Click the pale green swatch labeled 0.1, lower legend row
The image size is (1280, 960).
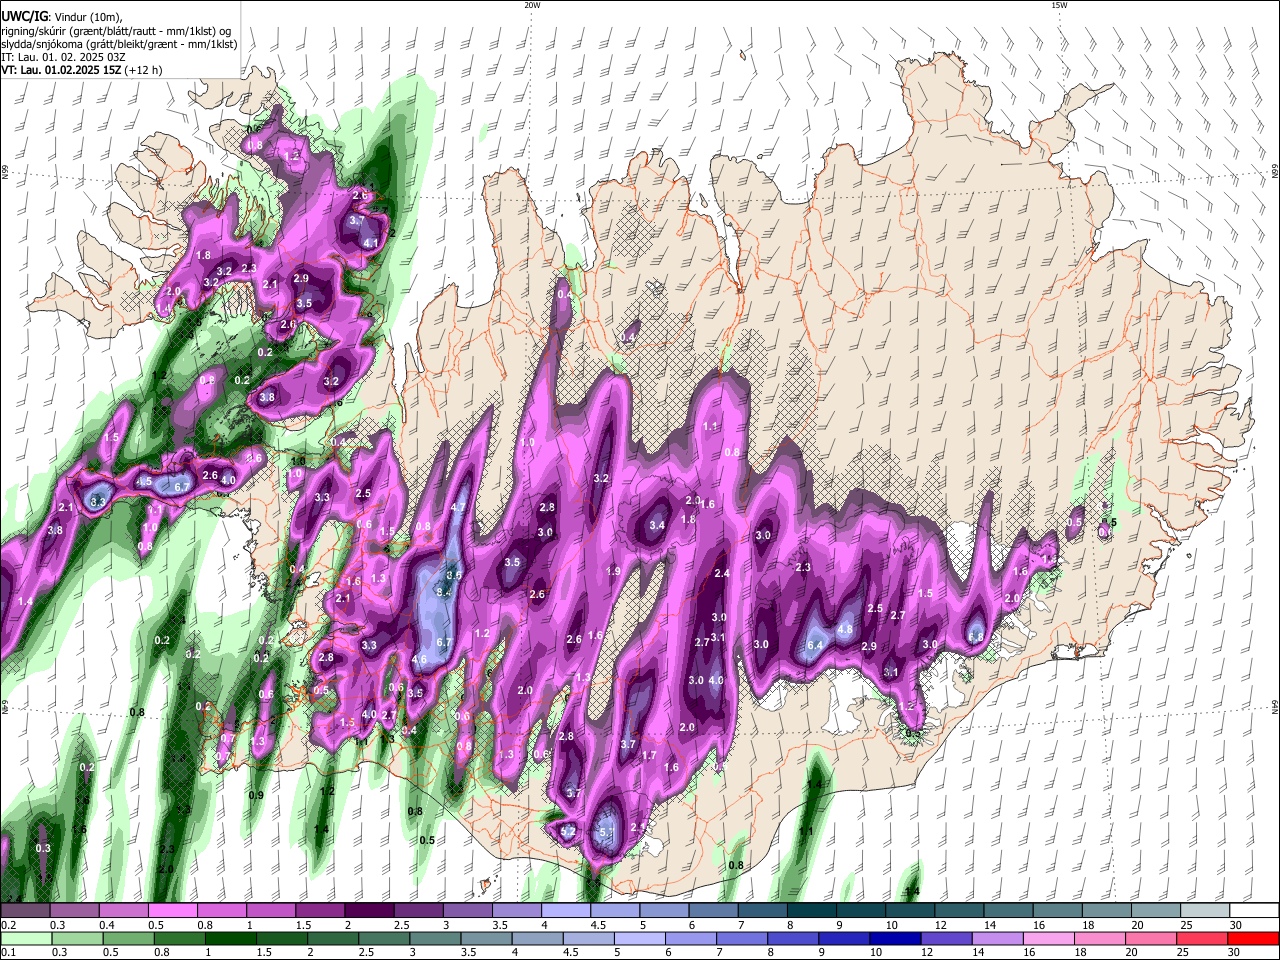[25, 938]
